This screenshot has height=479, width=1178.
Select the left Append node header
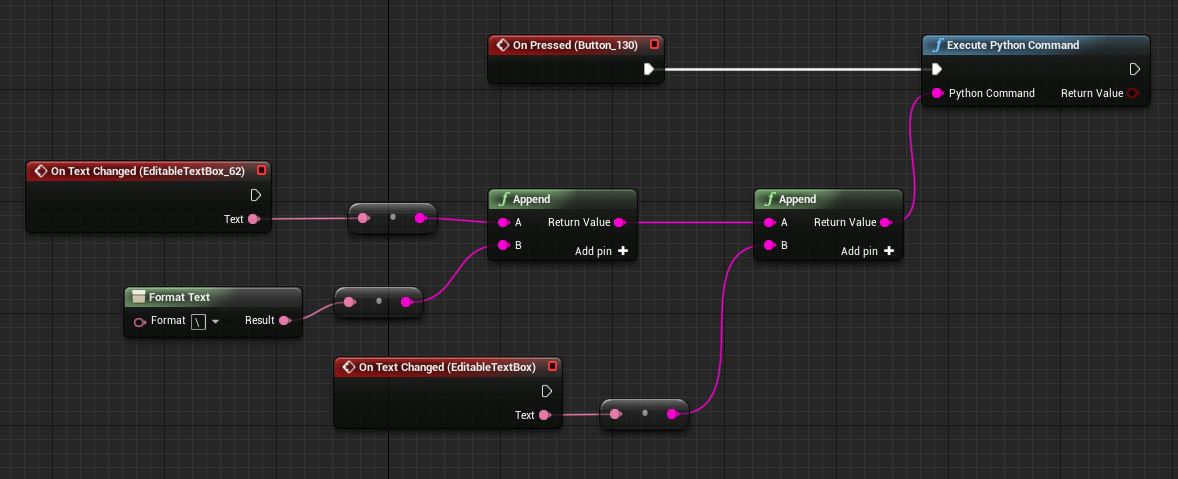coord(562,199)
